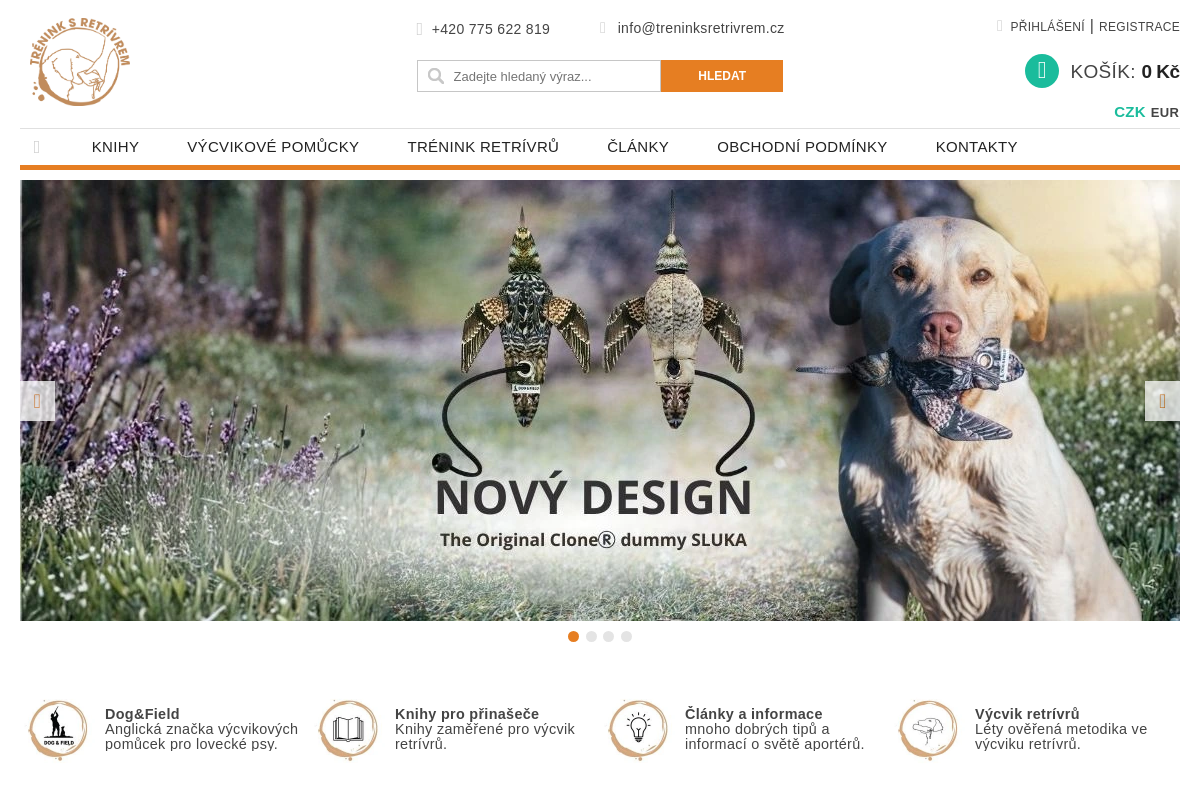Open the Přihlášení login link

click(1047, 27)
